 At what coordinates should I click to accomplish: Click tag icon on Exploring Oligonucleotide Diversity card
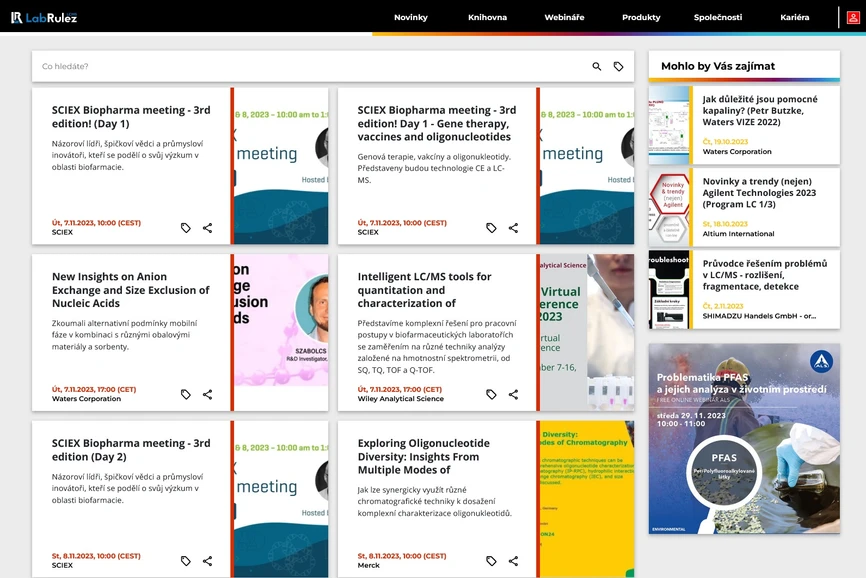tap(491, 561)
